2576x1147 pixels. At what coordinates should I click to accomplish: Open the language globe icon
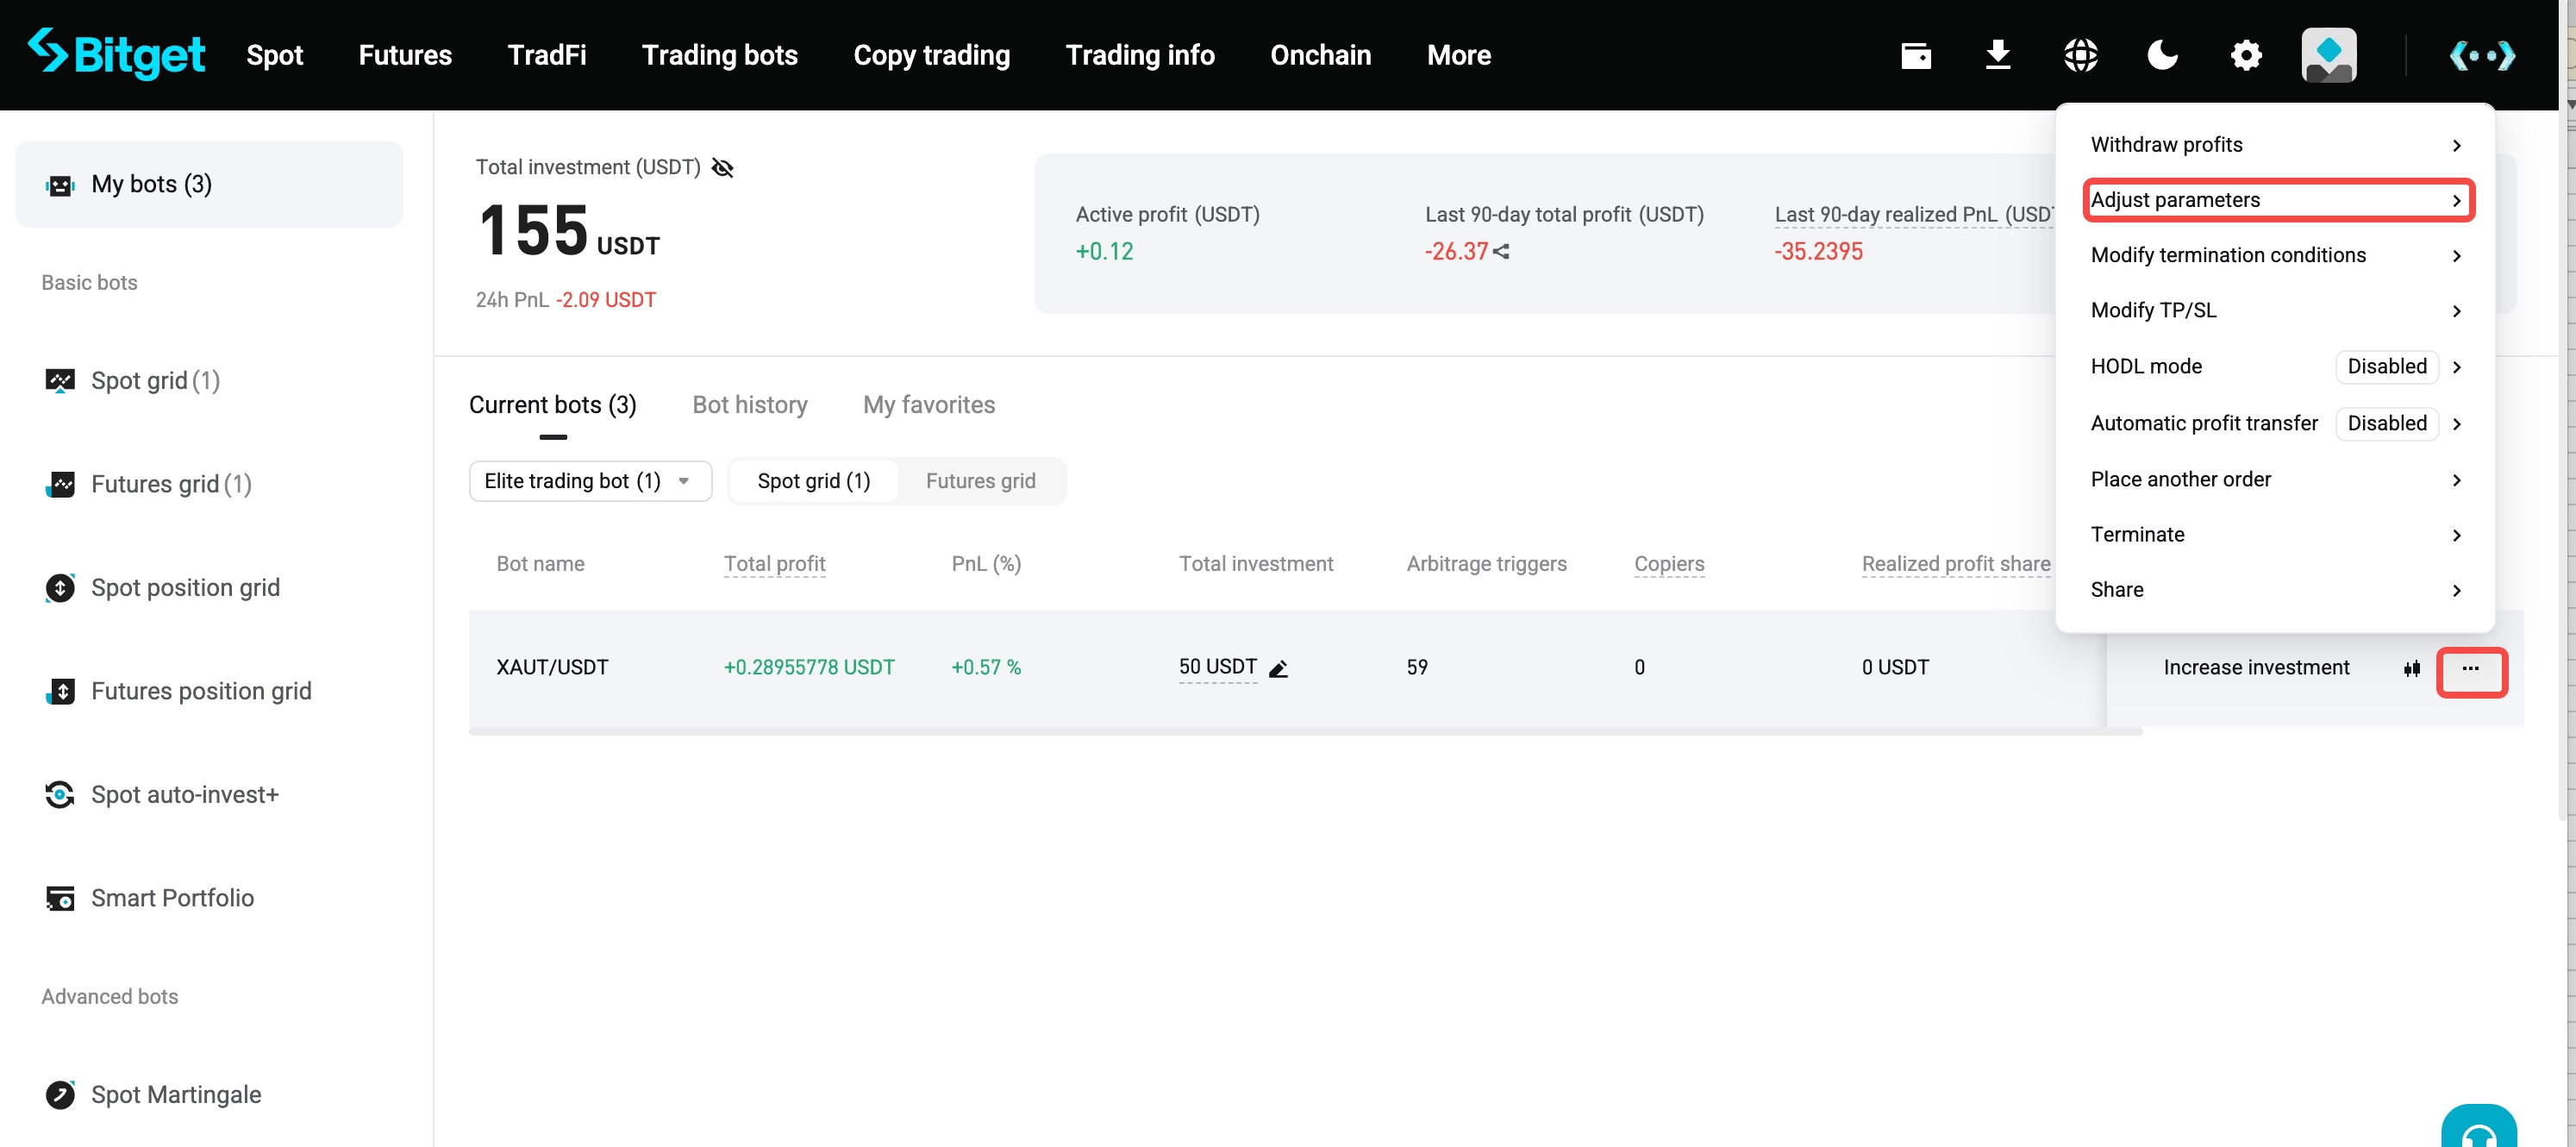(2080, 55)
